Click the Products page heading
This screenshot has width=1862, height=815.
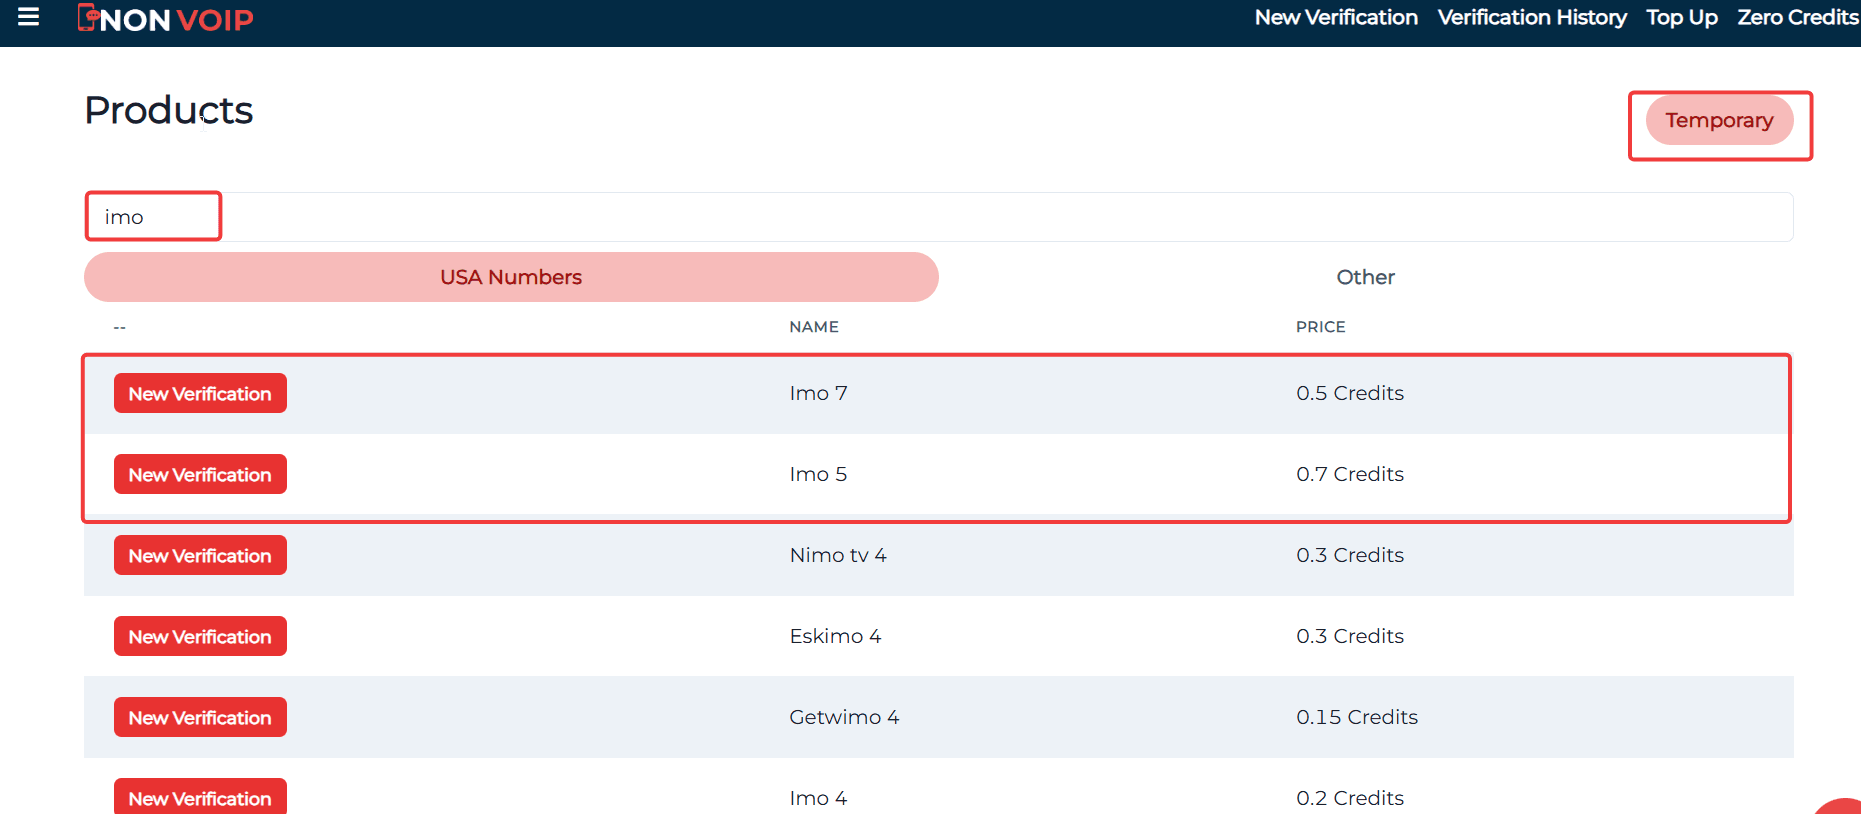tap(168, 110)
